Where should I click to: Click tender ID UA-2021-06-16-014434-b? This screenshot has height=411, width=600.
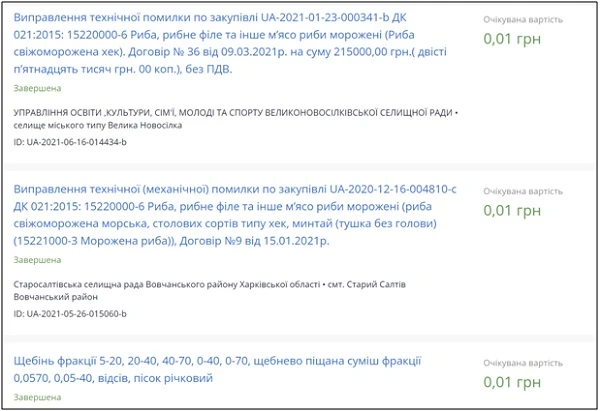point(70,143)
